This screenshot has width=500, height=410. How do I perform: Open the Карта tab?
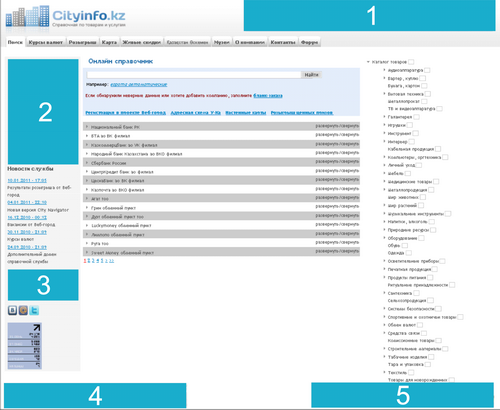click(x=109, y=42)
